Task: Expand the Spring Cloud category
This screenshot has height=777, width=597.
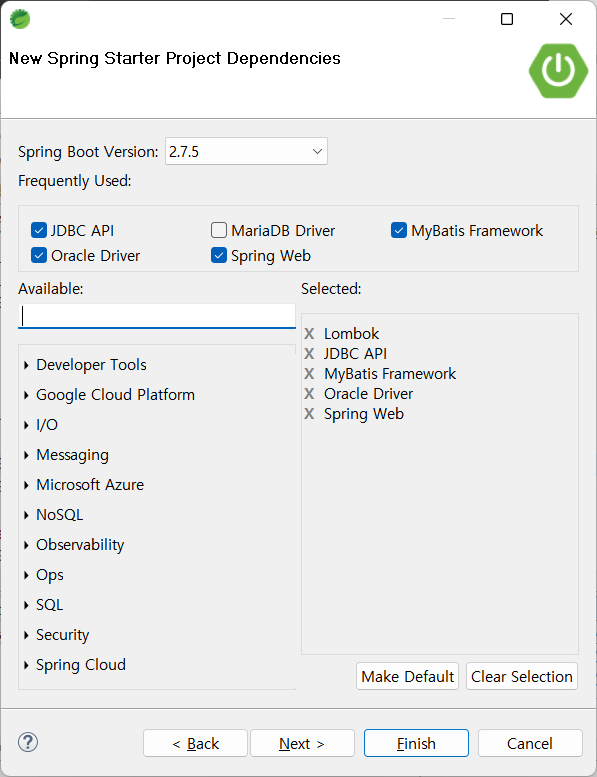Action: click(26, 665)
